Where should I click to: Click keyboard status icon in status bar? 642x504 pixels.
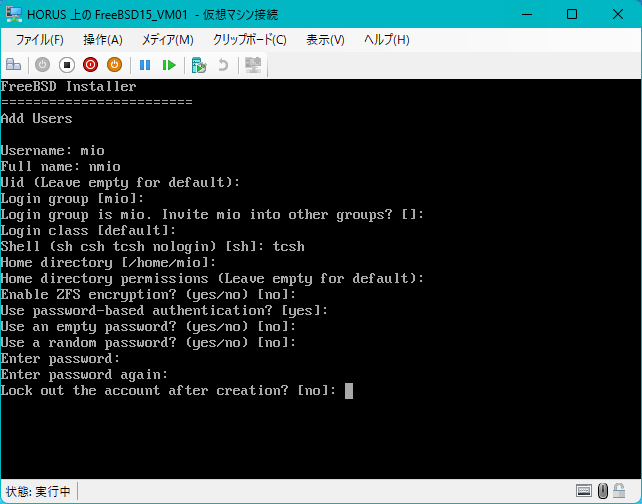[x=583, y=490]
